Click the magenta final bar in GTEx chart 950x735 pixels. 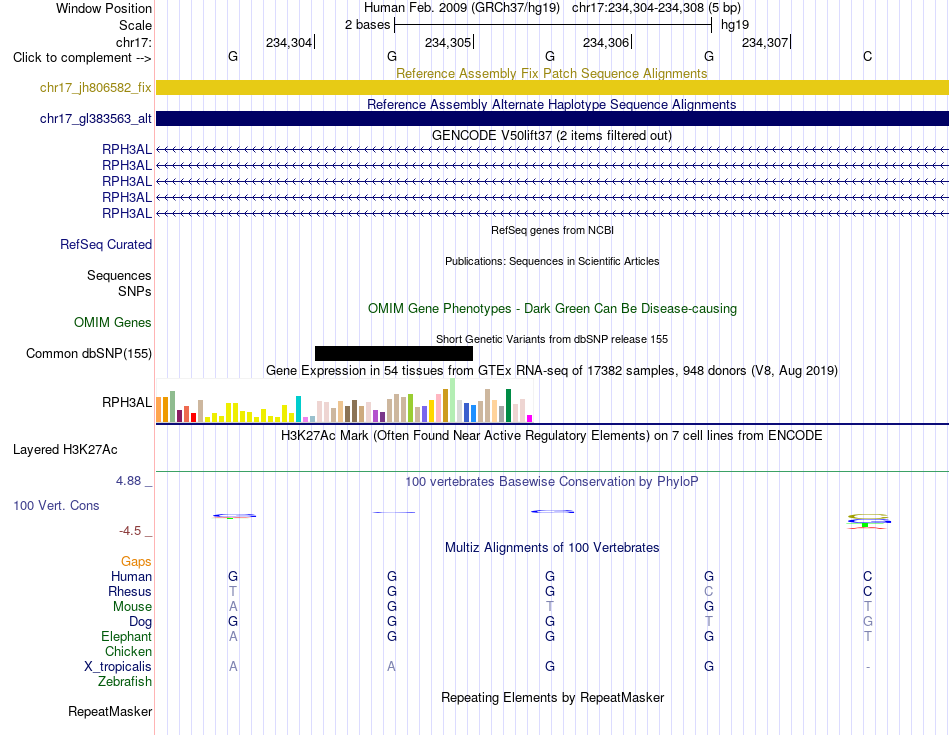point(530,418)
